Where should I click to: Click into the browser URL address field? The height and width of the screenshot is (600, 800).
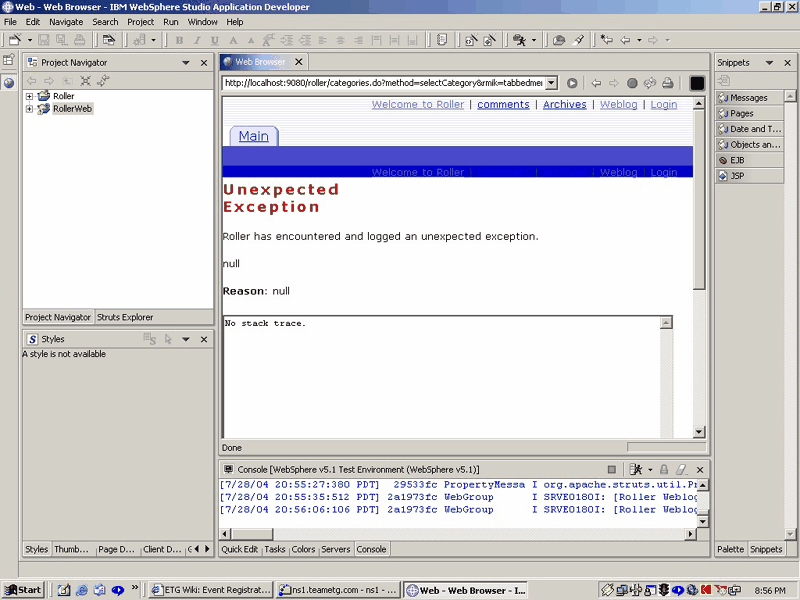point(384,83)
